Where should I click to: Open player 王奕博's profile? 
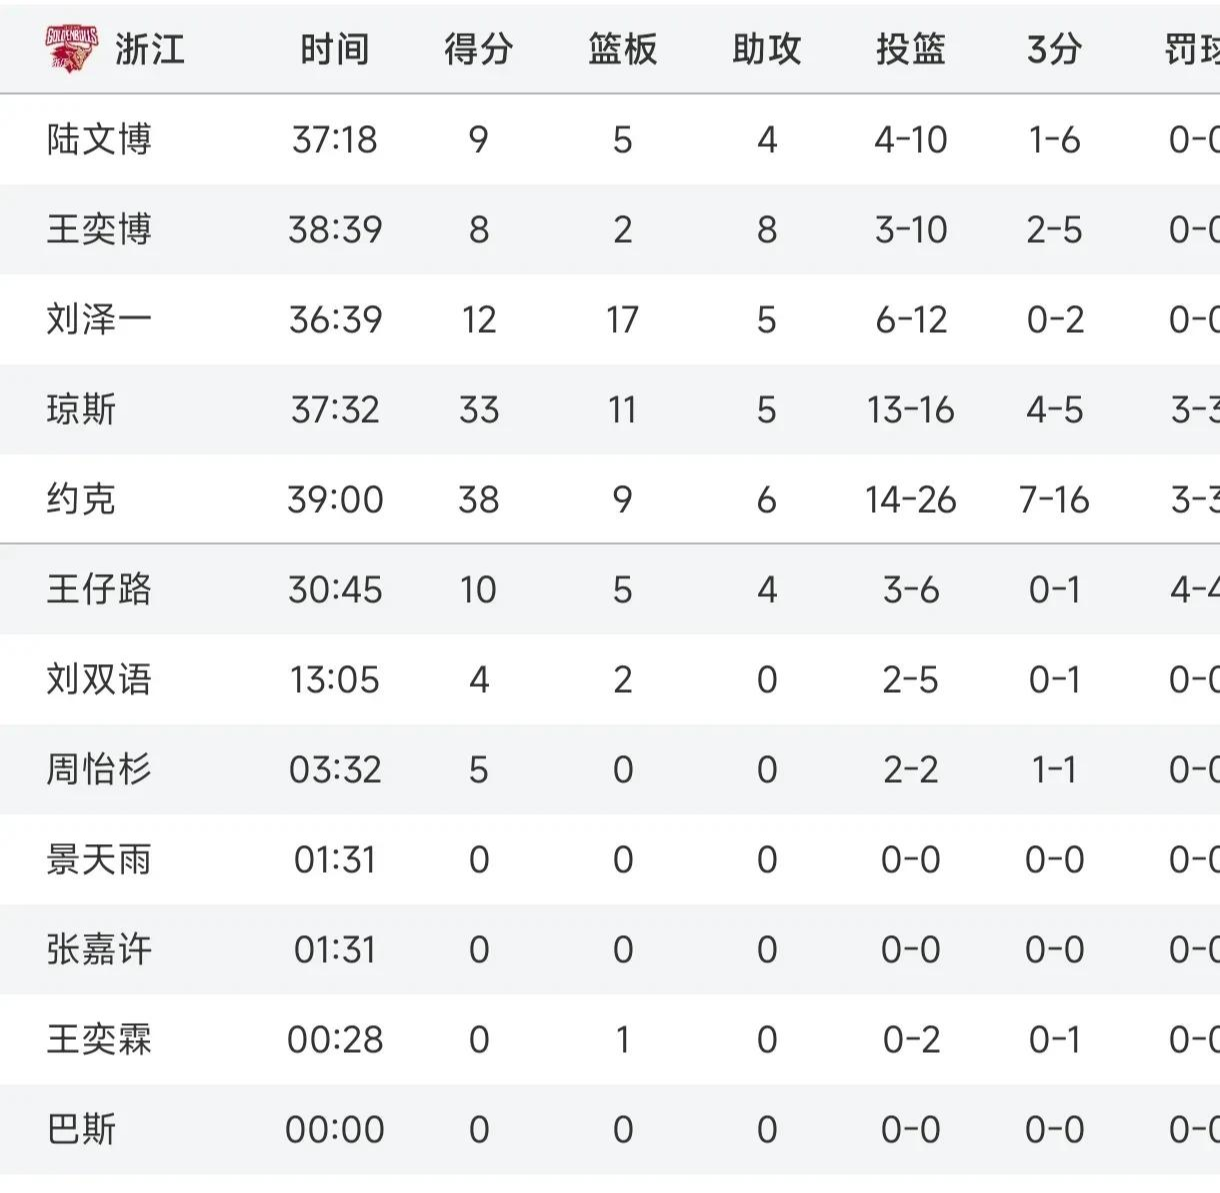coord(99,230)
